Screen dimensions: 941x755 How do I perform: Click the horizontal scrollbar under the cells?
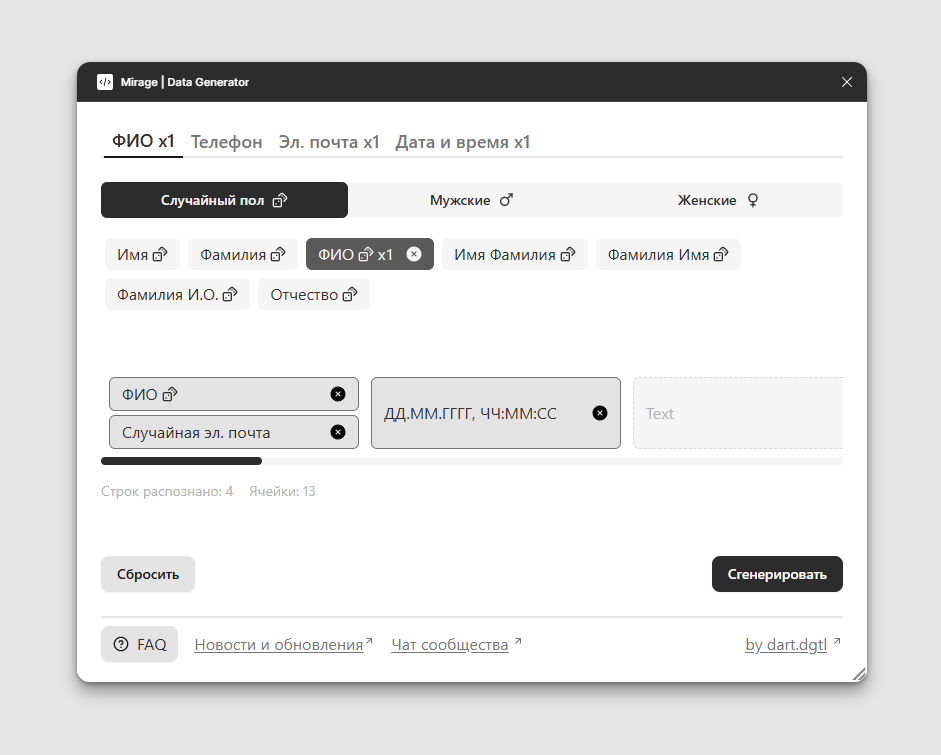(182, 461)
